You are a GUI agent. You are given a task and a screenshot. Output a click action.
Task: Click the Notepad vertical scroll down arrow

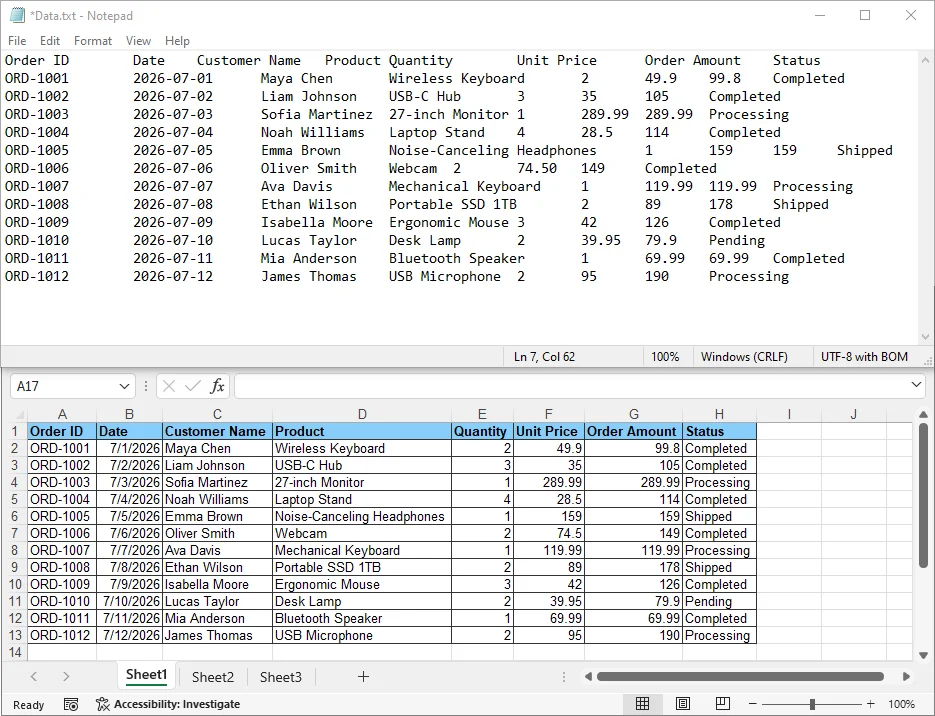coord(925,337)
